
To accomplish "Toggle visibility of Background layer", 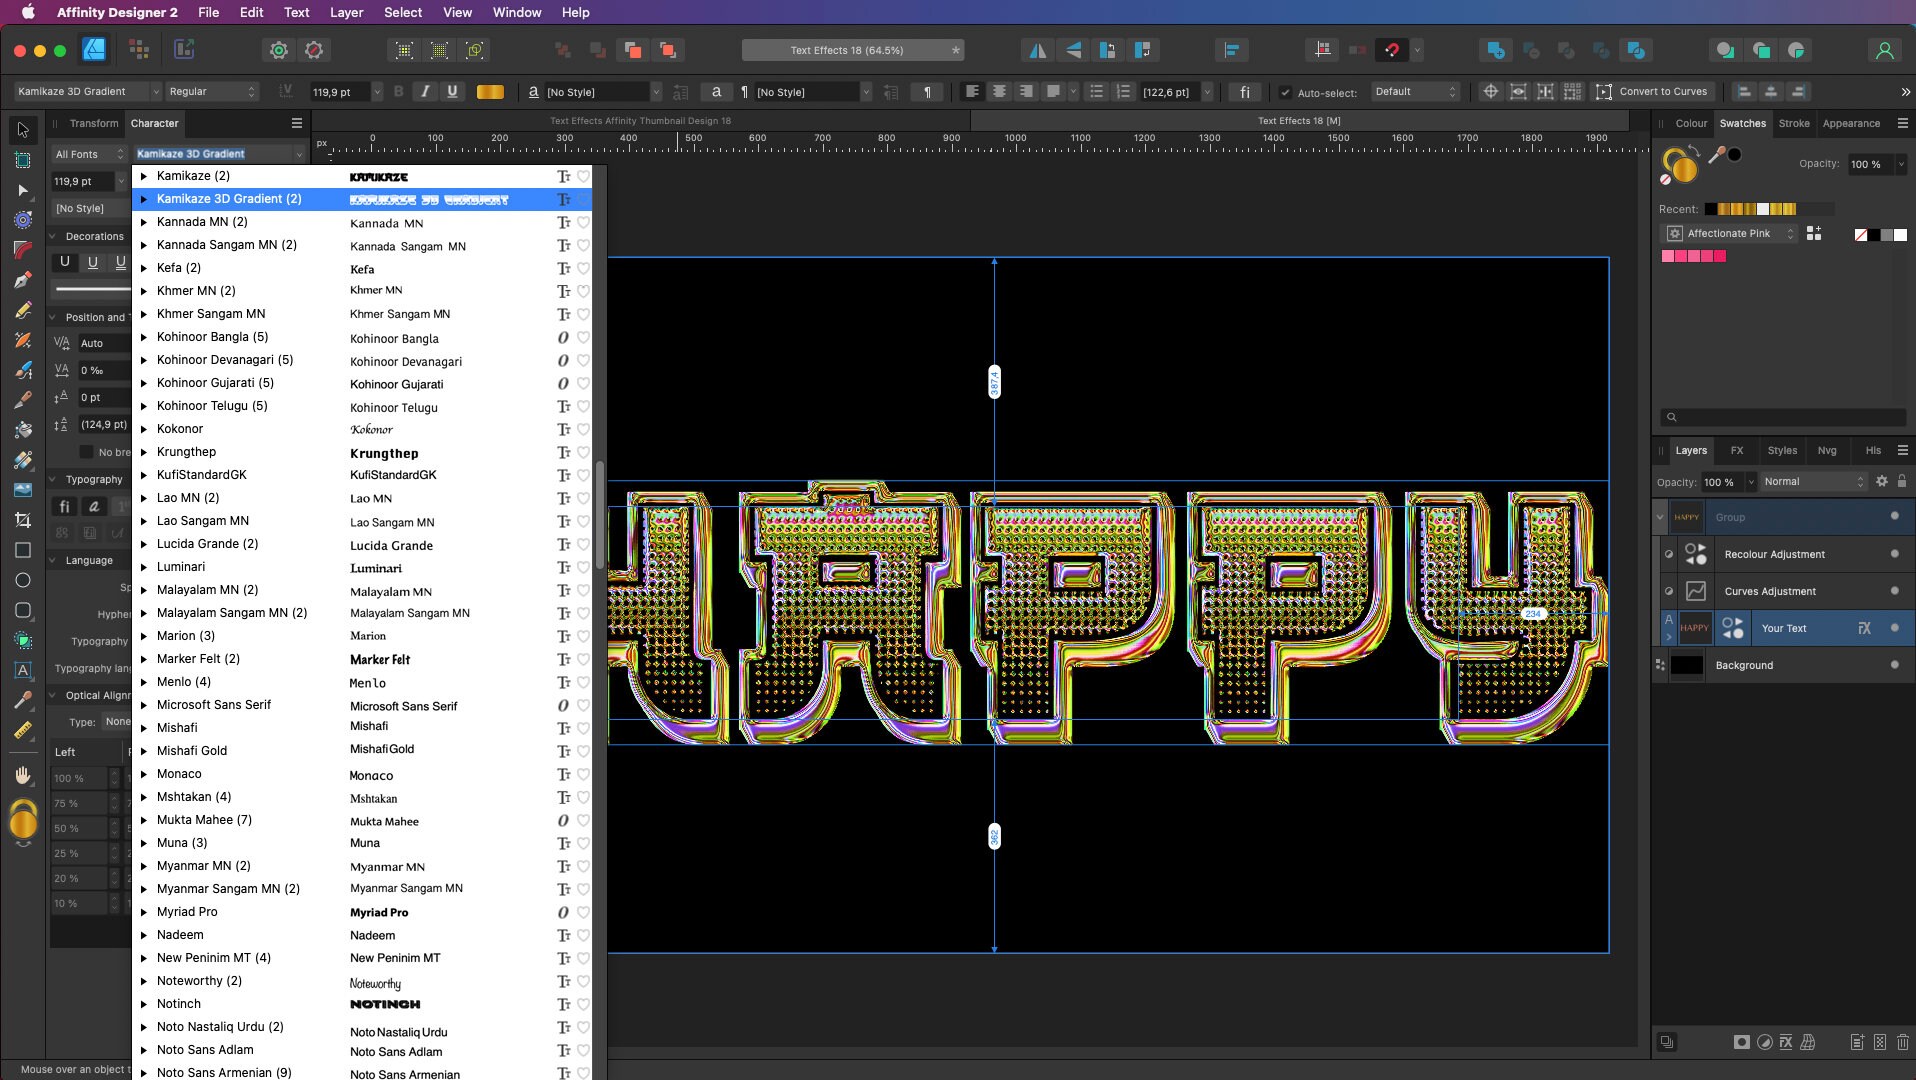I will pyautogui.click(x=1894, y=664).
